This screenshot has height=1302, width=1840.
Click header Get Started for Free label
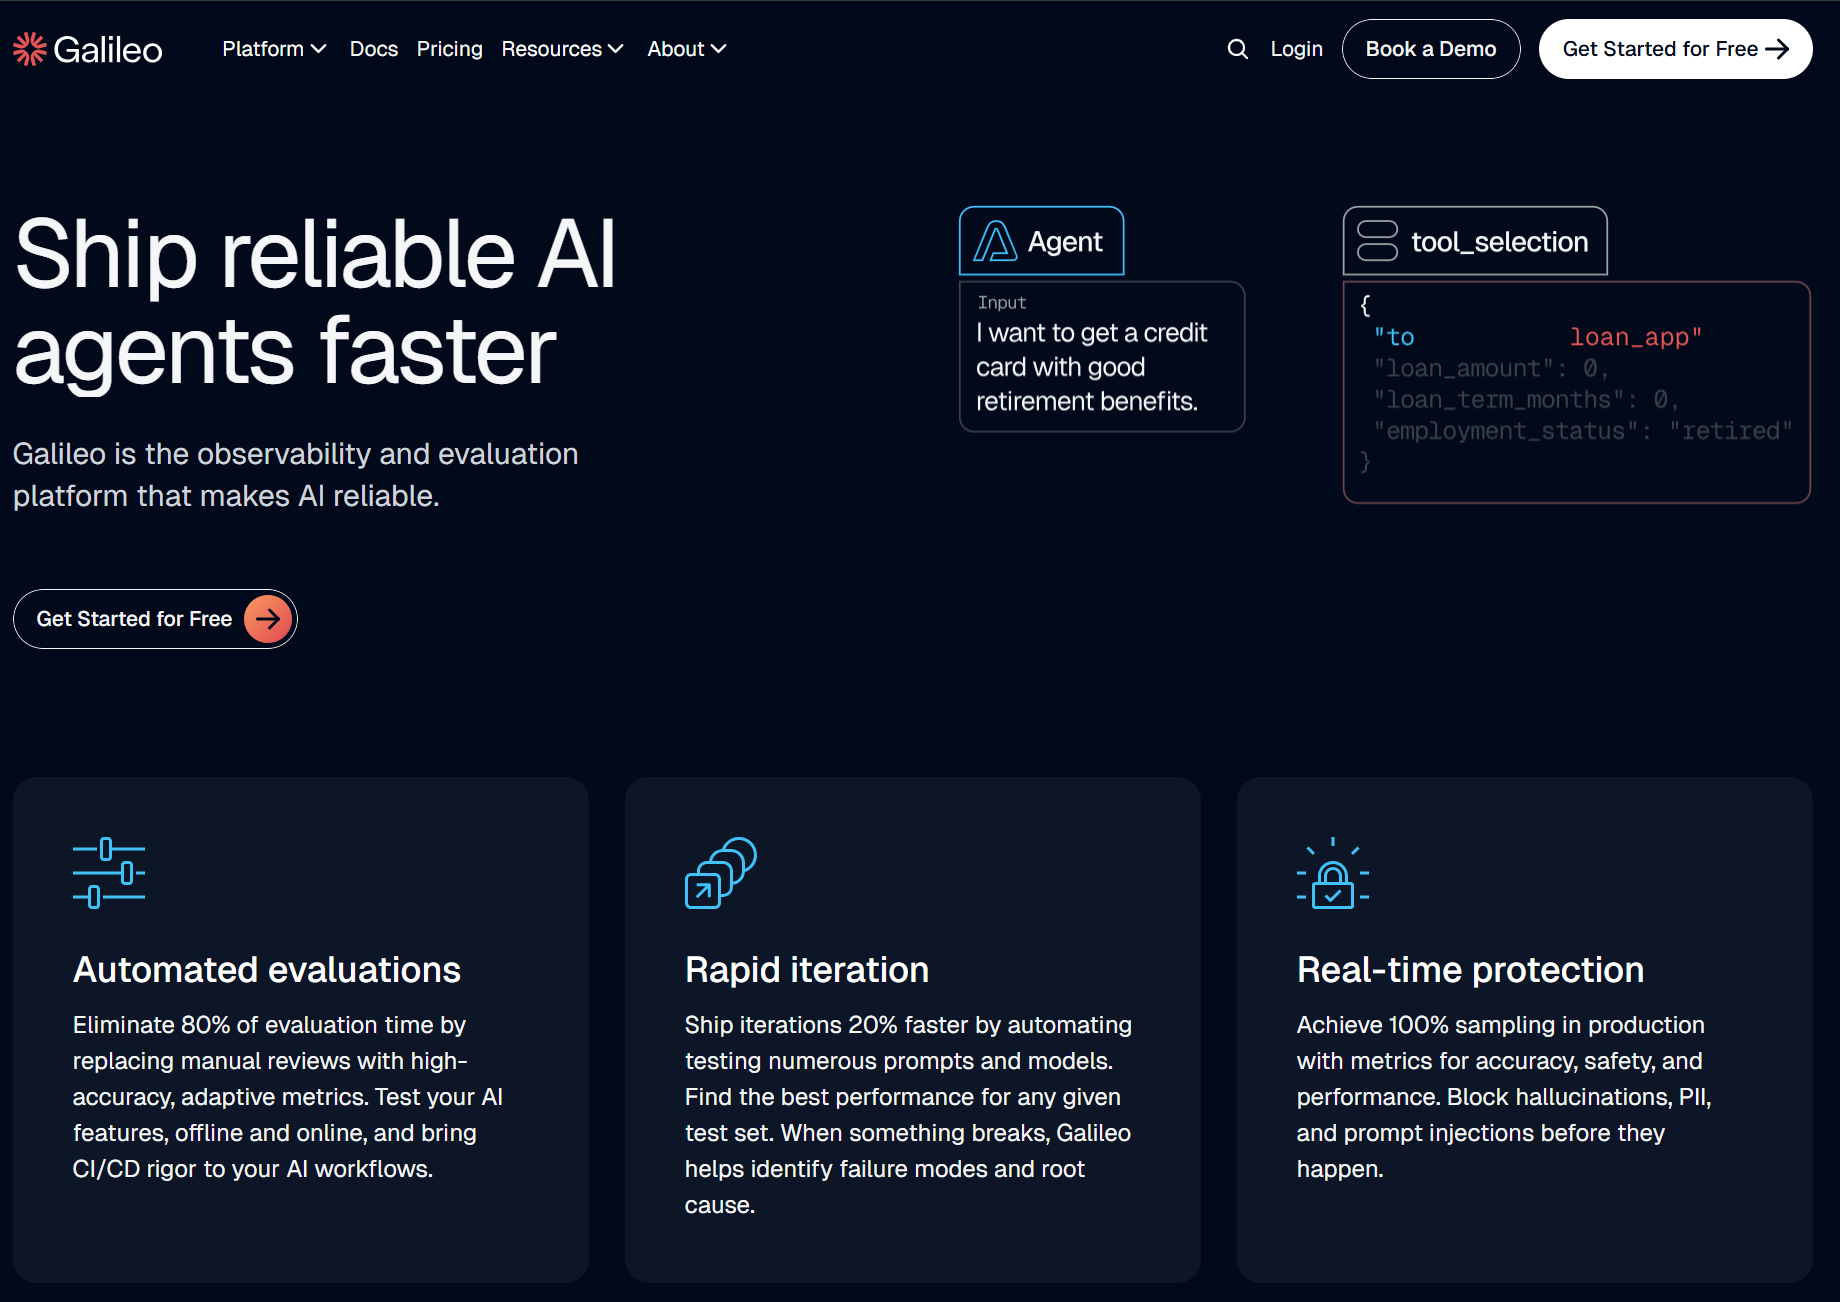tap(1660, 49)
